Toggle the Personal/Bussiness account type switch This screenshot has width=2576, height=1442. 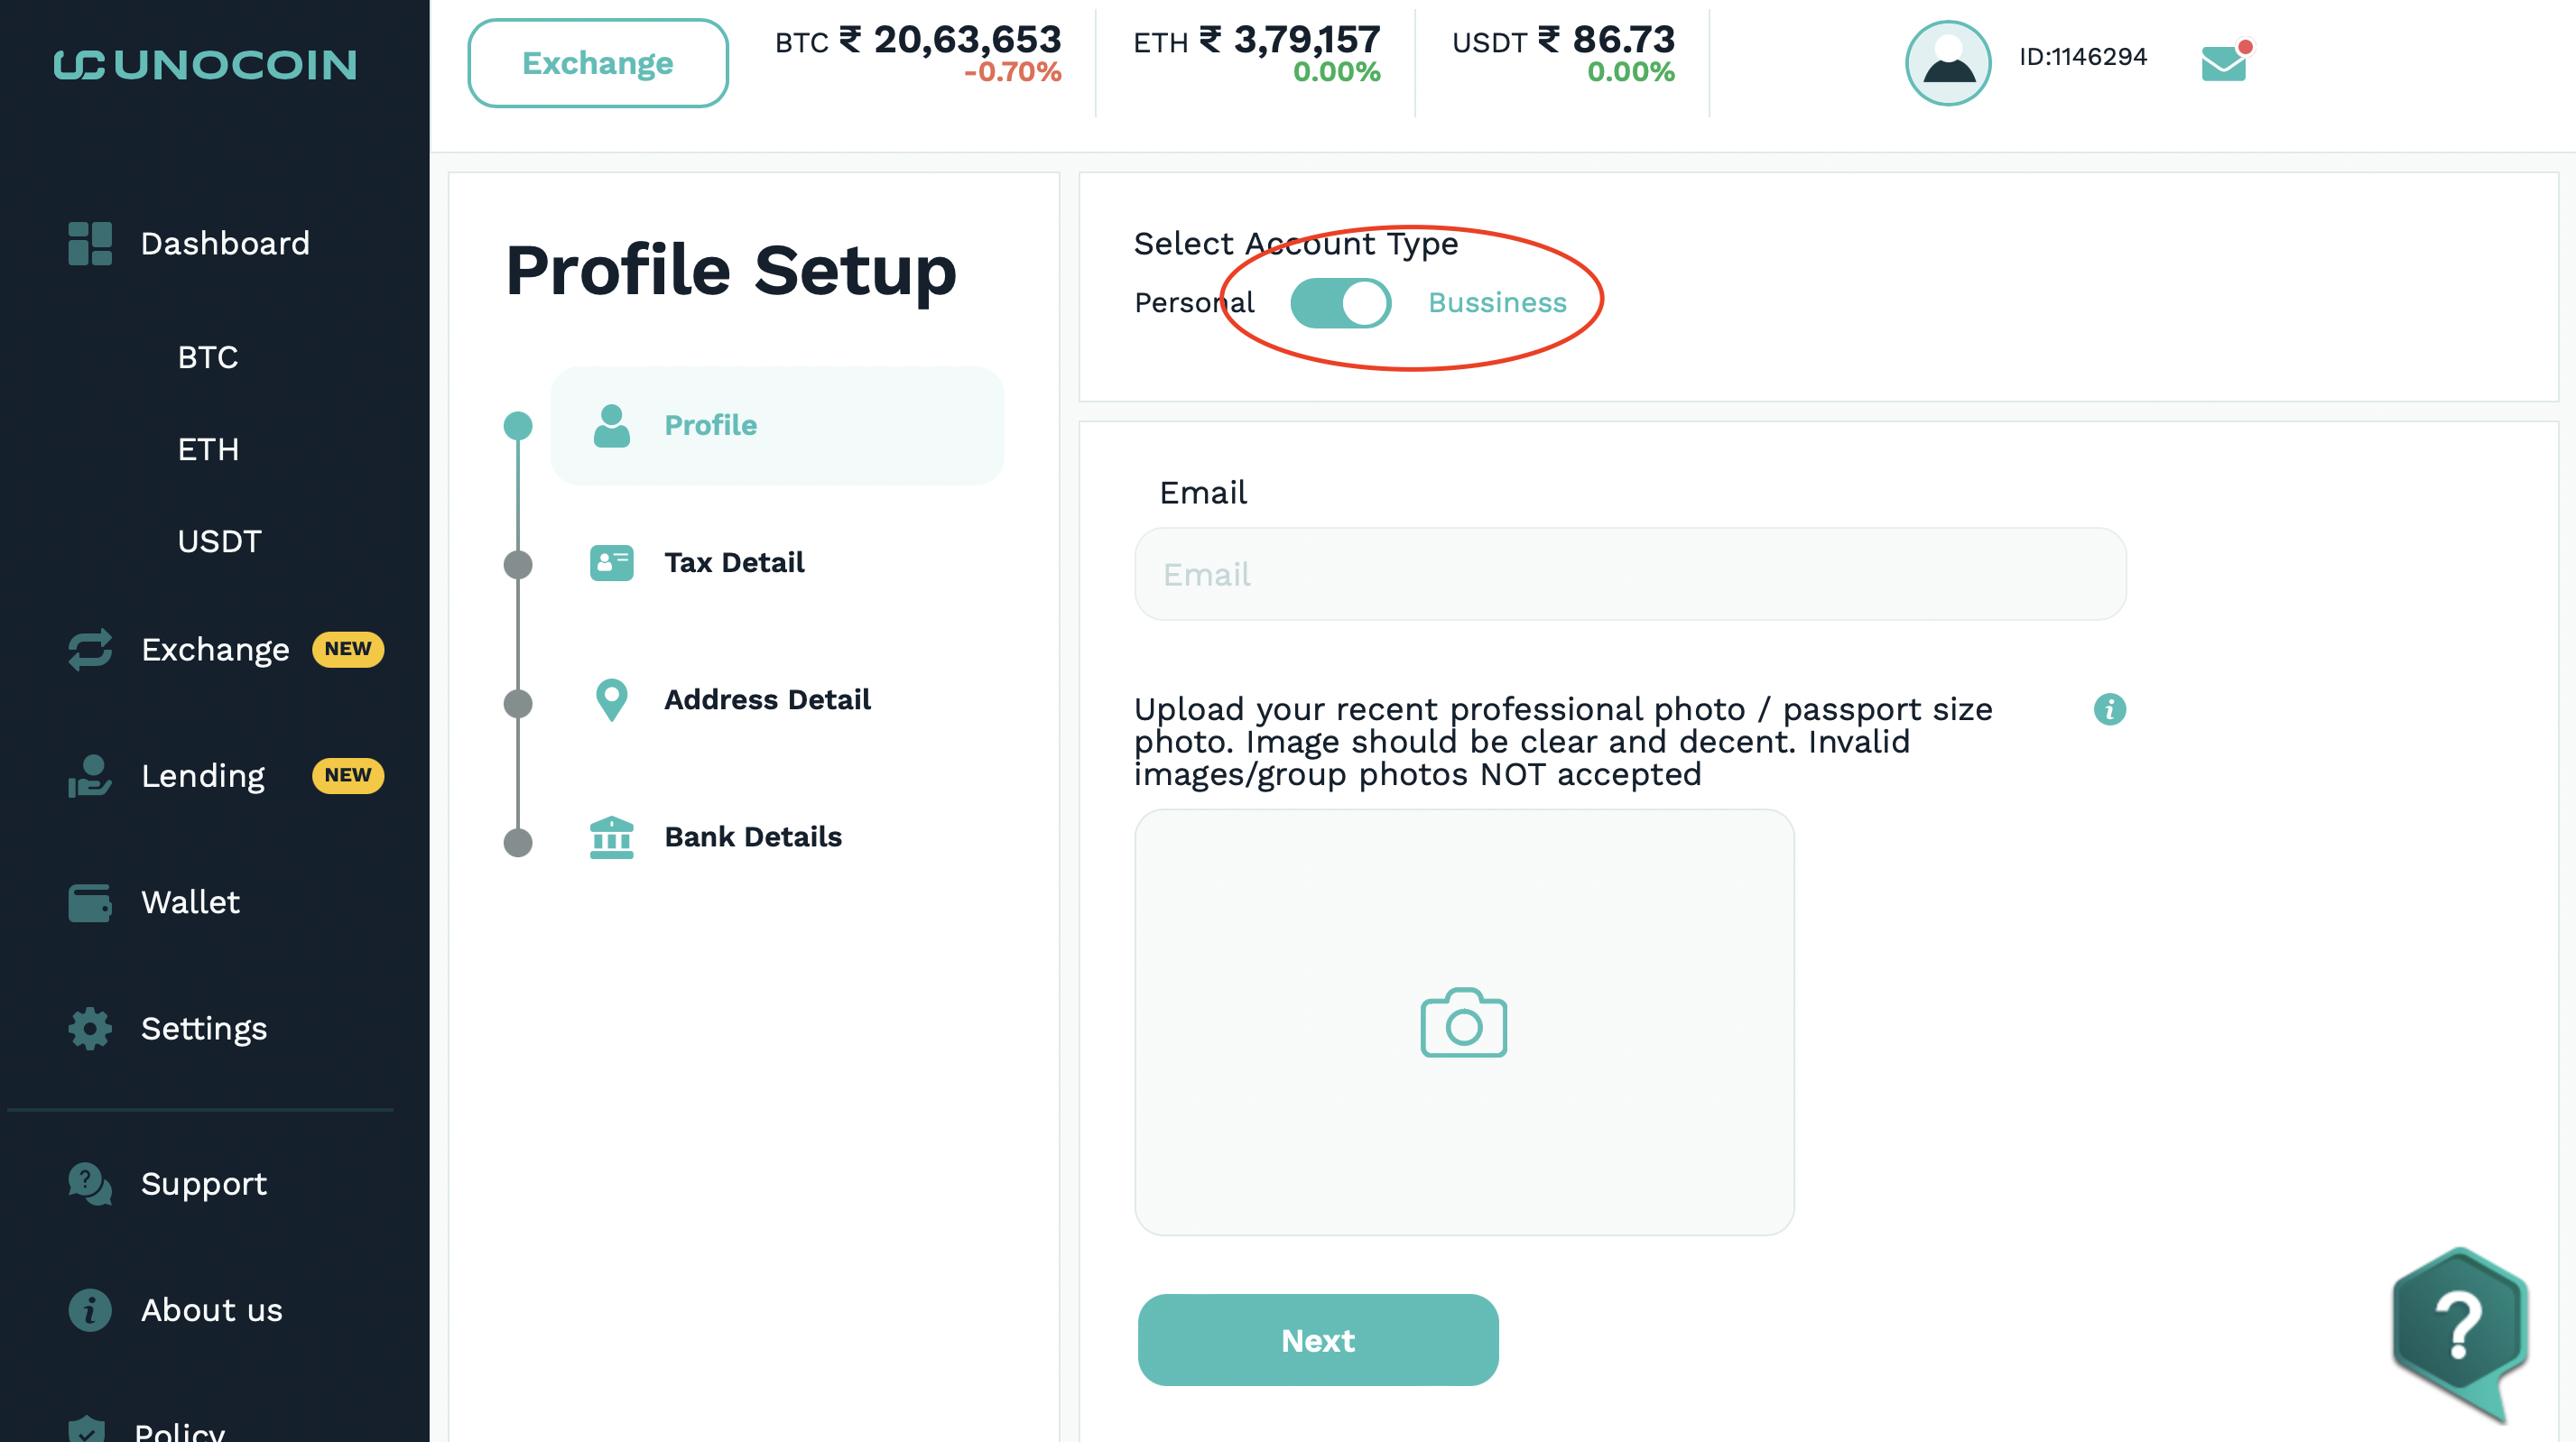click(x=1340, y=303)
